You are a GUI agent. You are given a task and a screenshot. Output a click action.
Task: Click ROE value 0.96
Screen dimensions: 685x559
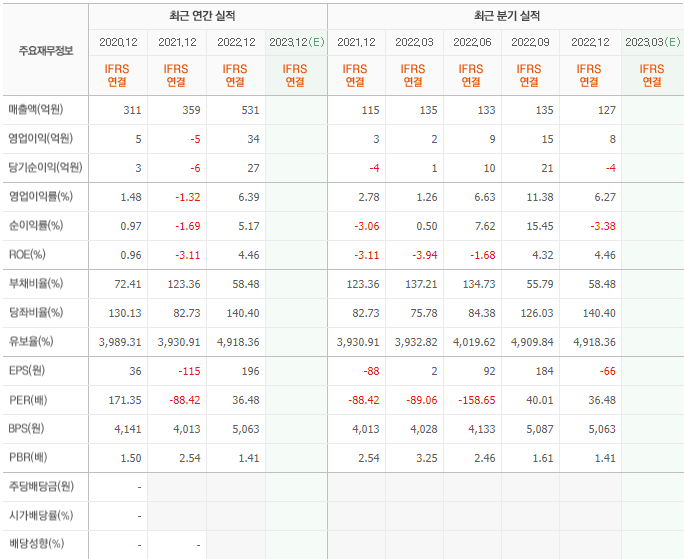[x=131, y=255]
